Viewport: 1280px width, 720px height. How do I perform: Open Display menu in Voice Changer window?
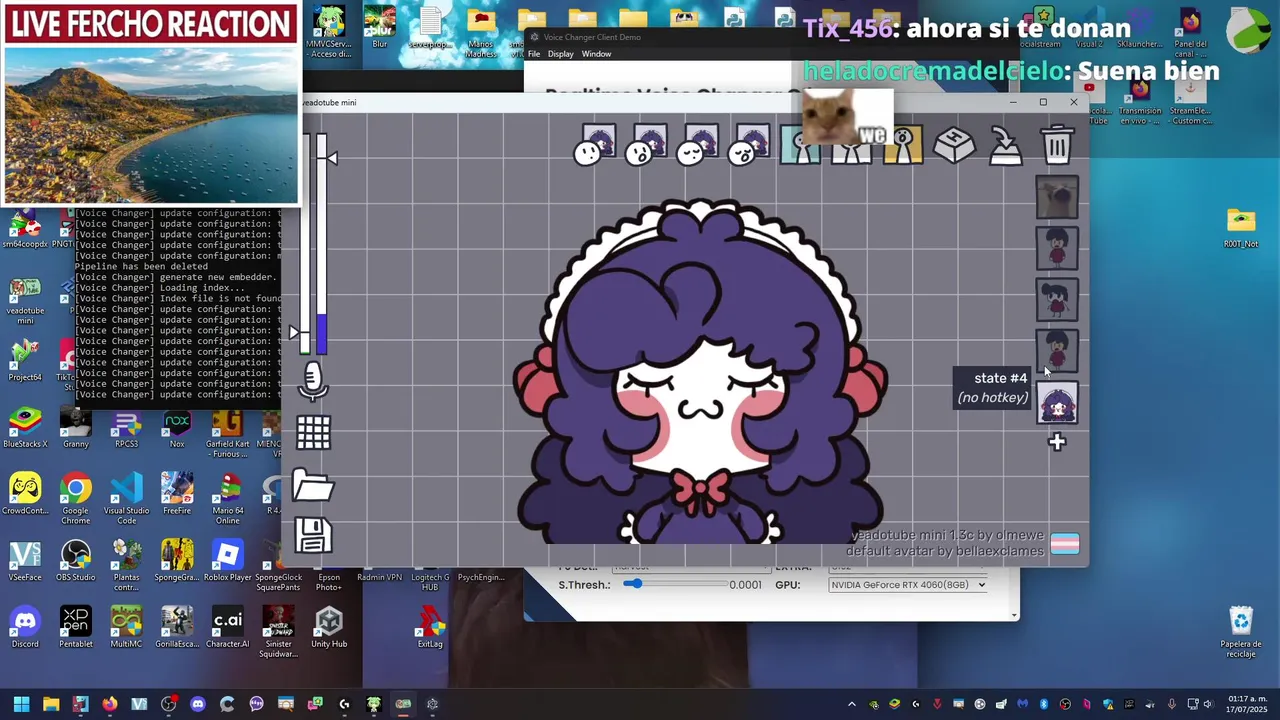(560, 54)
